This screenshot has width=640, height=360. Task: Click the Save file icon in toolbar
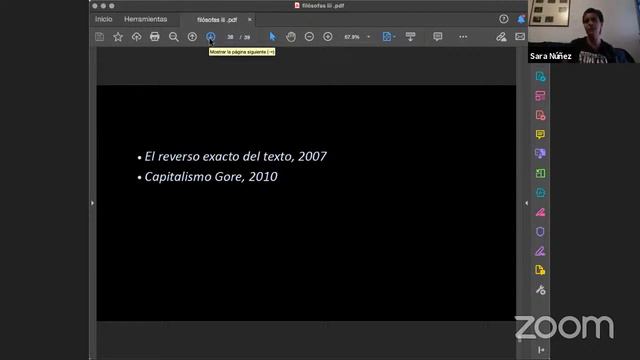click(x=100, y=37)
